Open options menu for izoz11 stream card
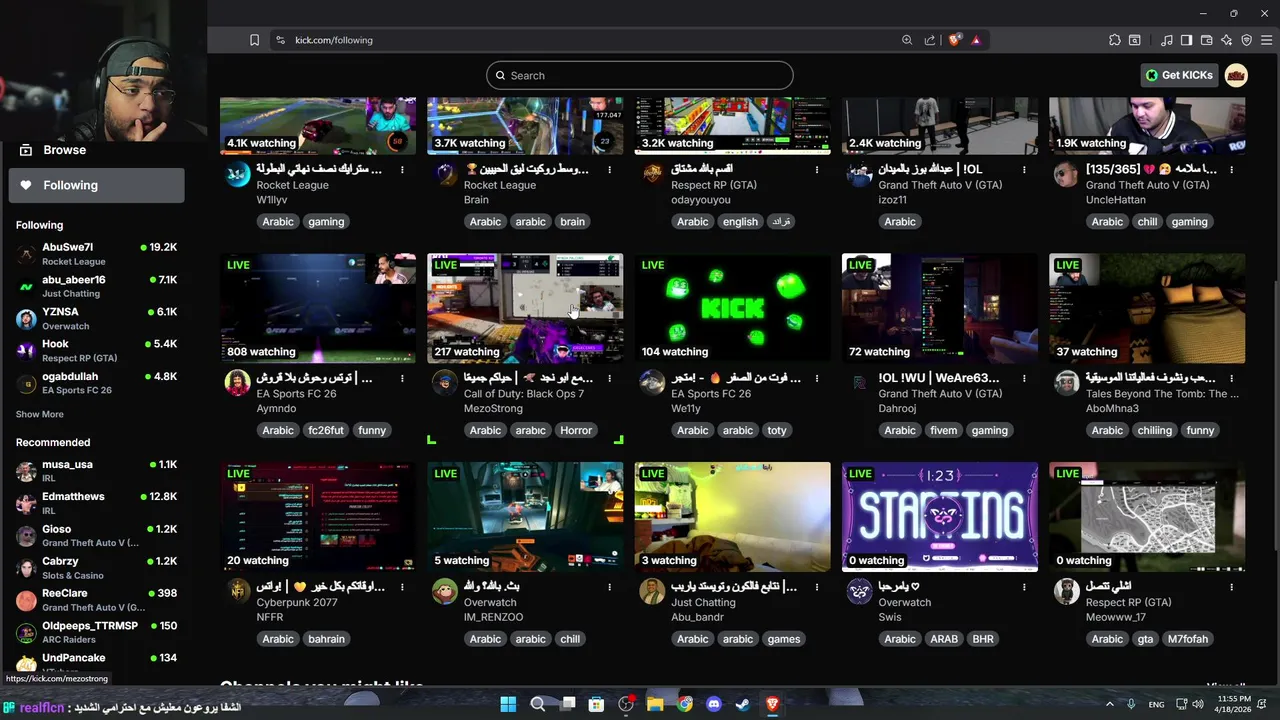 [x=1024, y=170]
